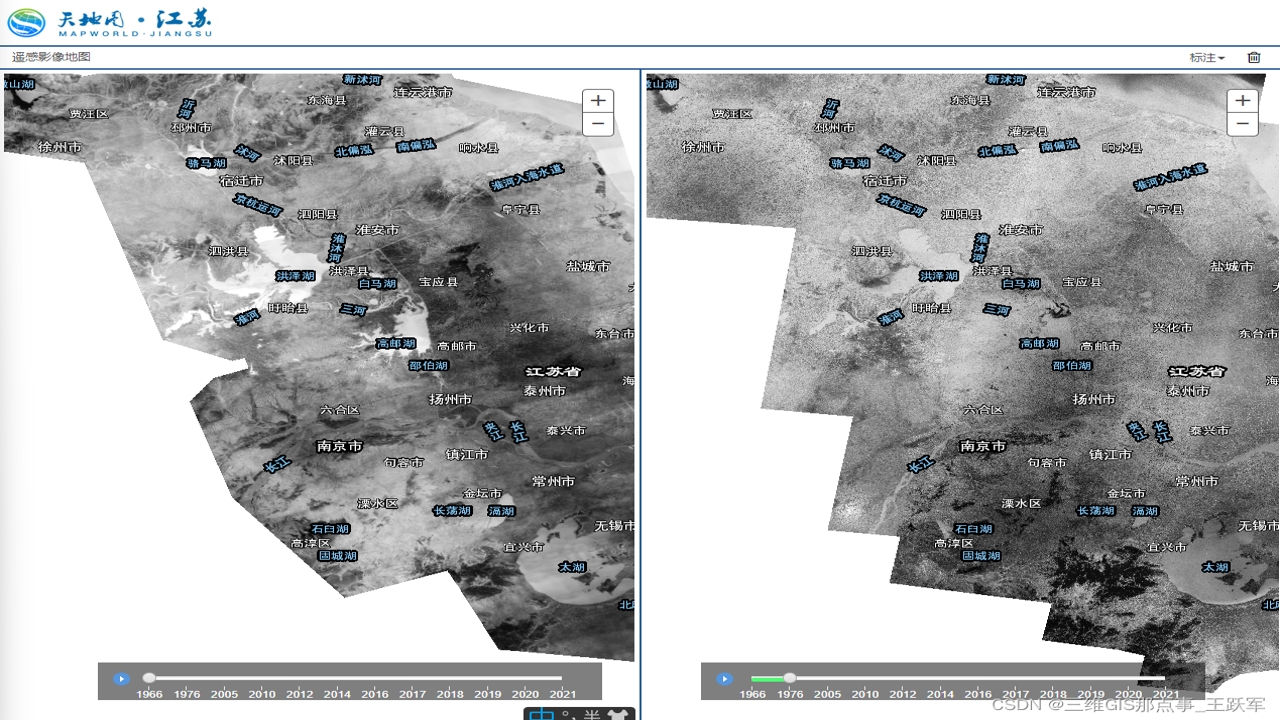Image resolution: width=1280 pixels, height=720 pixels.
Task: Zoom out on the right map panel
Action: [x=1242, y=124]
